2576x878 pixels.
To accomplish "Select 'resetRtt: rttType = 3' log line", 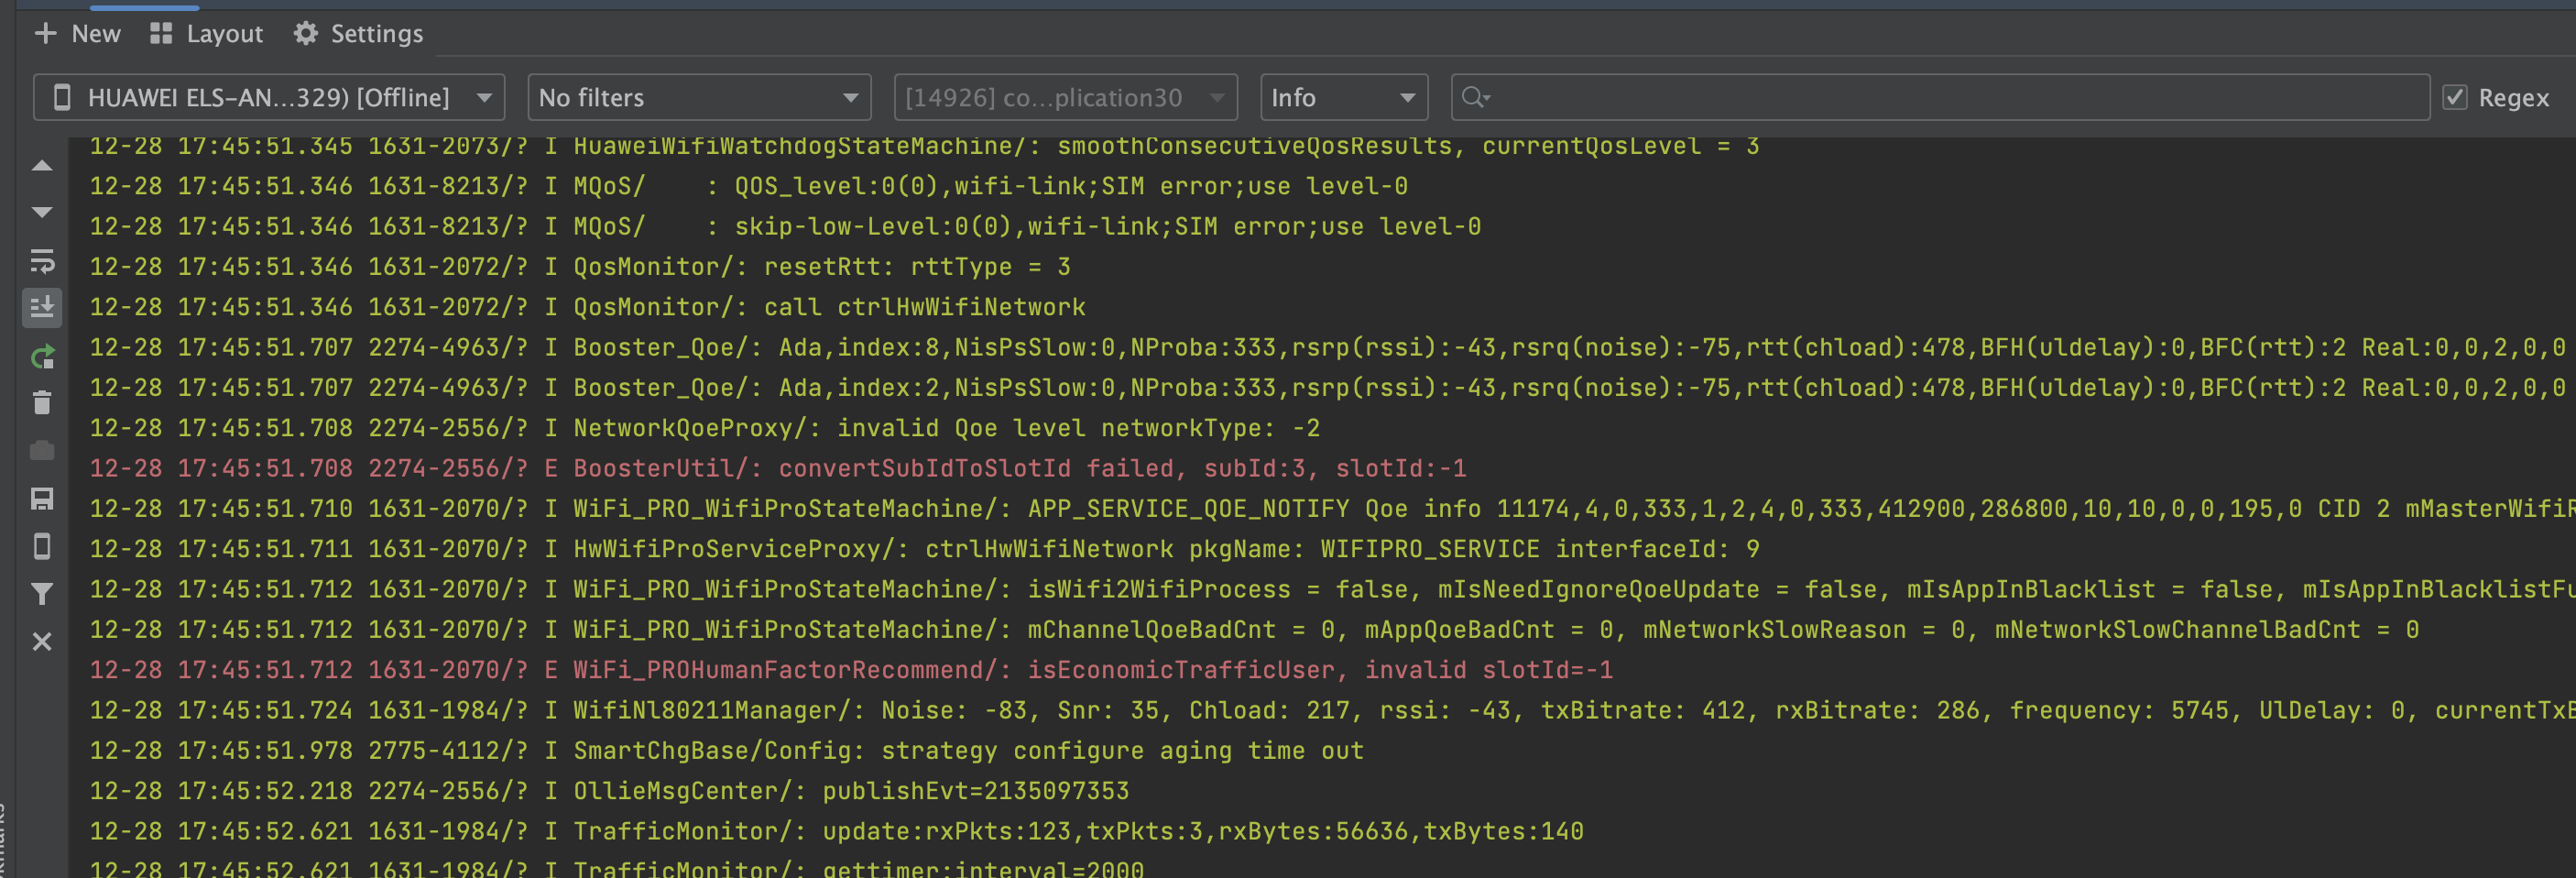I will pyautogui.click(x=581, y=267).
